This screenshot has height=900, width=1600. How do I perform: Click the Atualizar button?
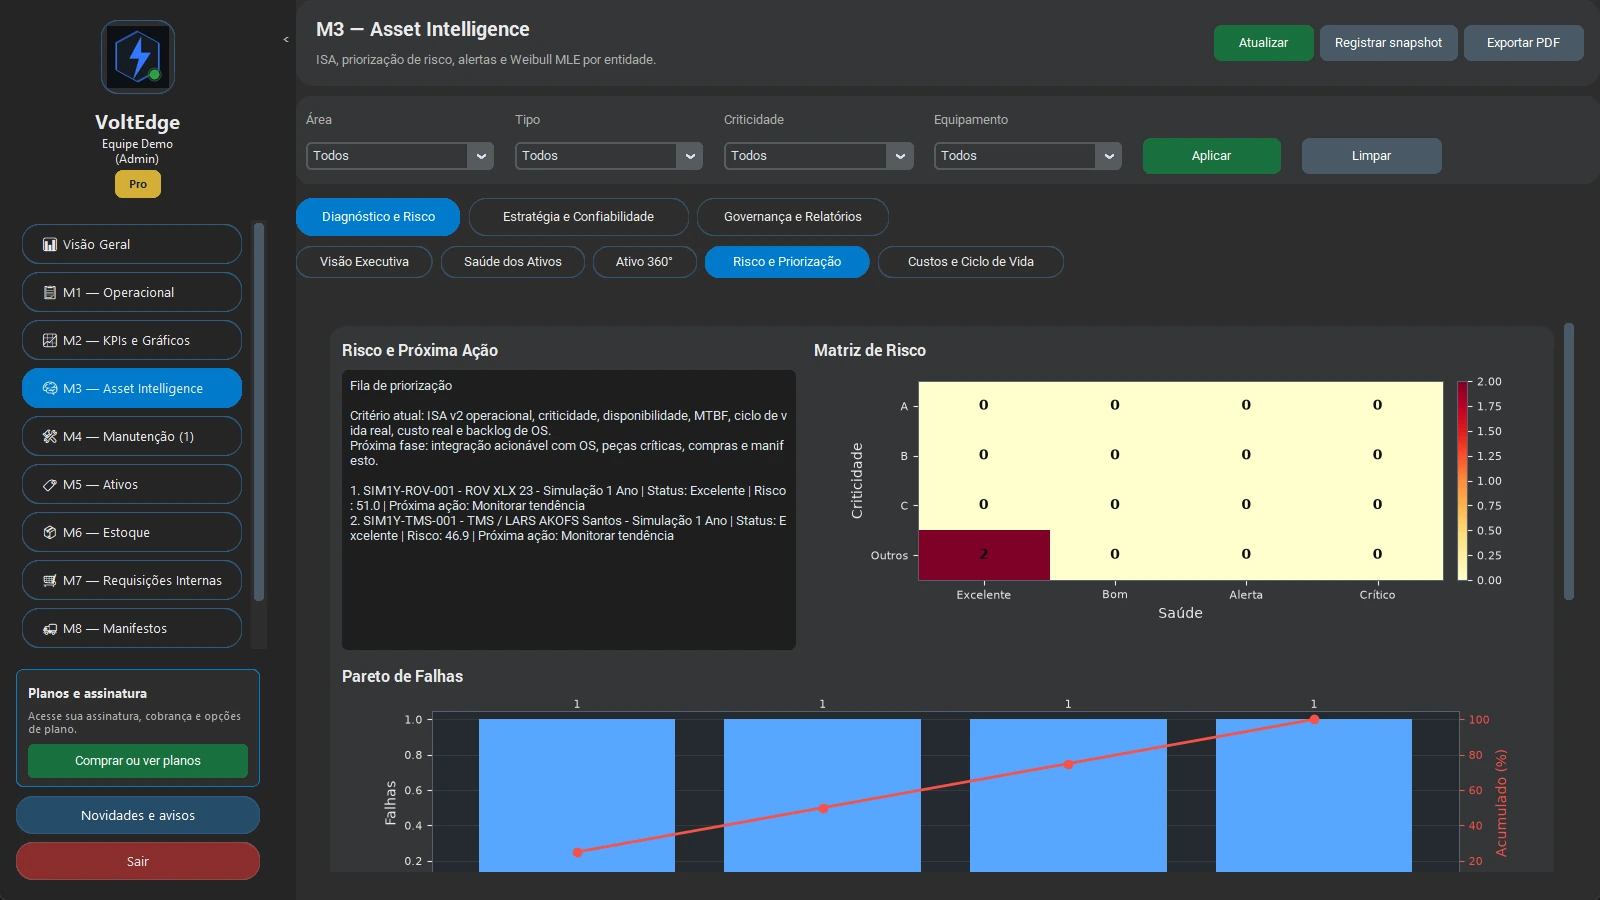pos(1264,43)
